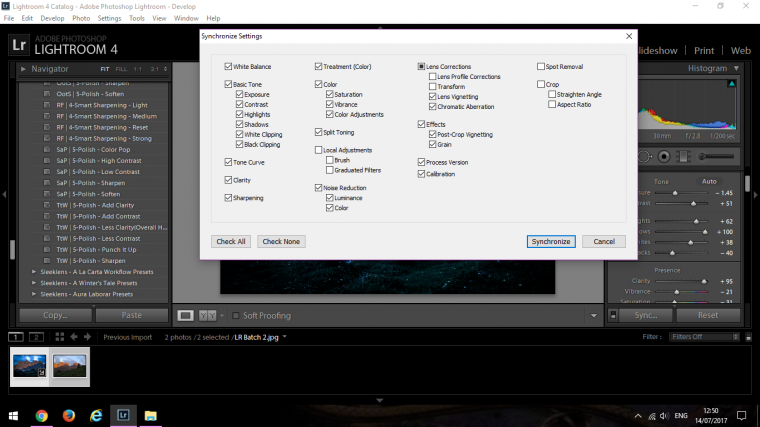The width and height of the screenshot is (760, 427).
Task: Open the grid view icon in filmstrip bar
Action: 60,337
